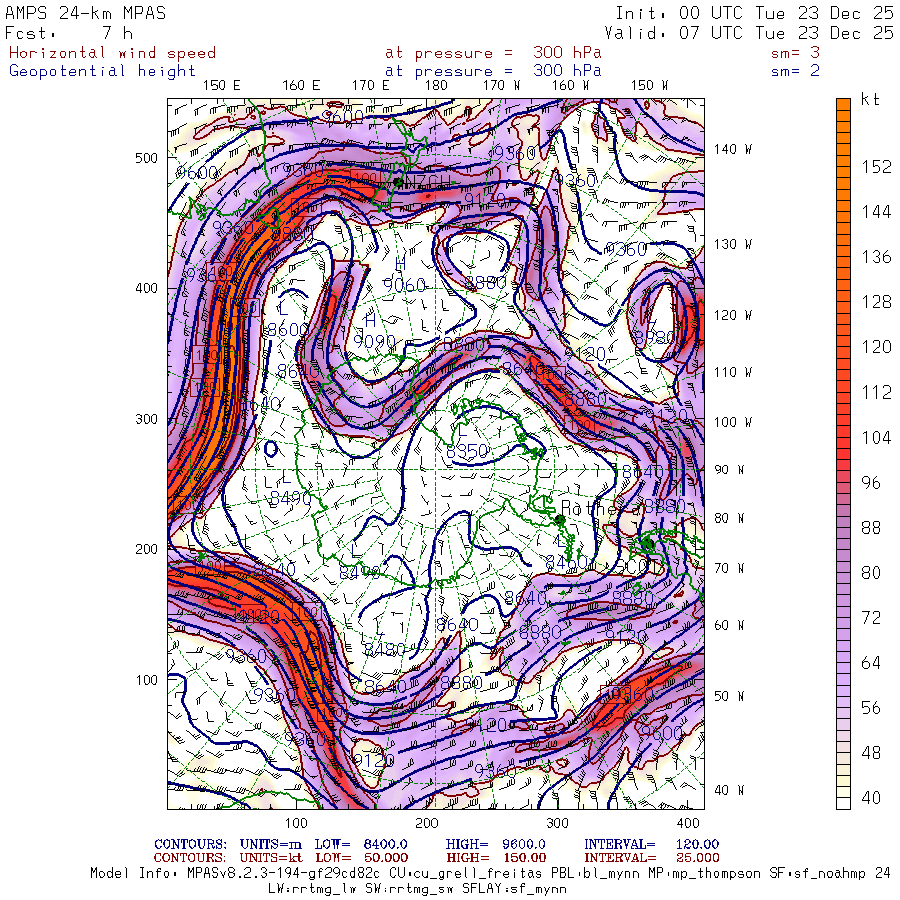Click the "140 W" longitude label on right edge
900x900 pixels.
(x=732, y=149)
